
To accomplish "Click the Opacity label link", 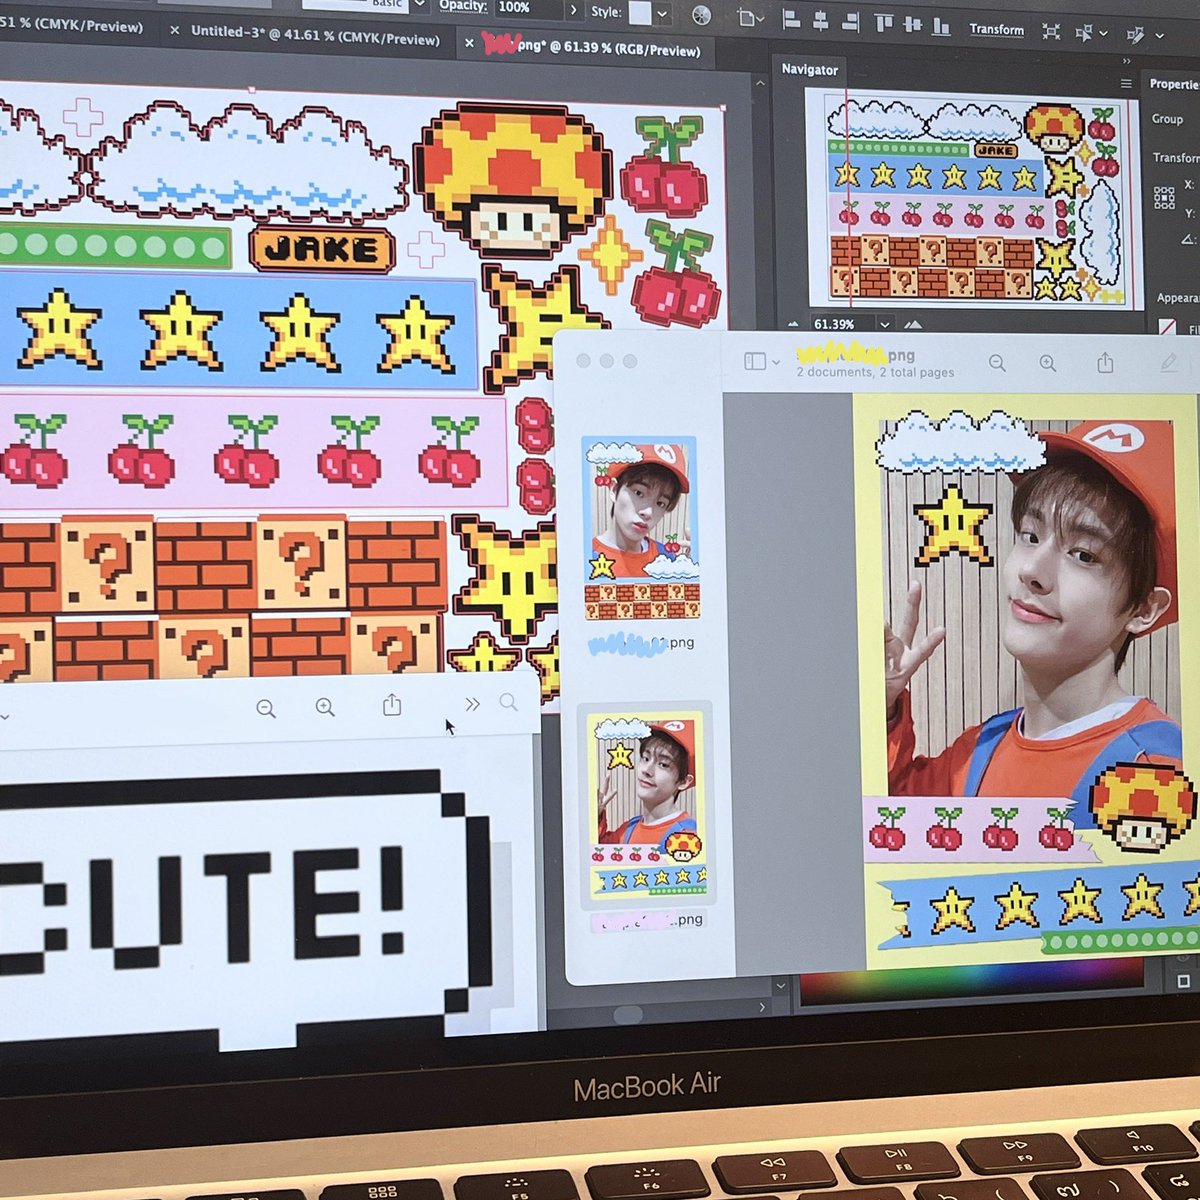I will tap(463, 5).
